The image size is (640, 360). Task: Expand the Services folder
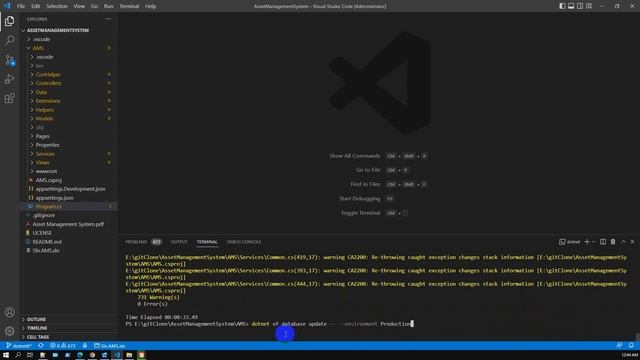pyautogui.click(x=69, y=154)
